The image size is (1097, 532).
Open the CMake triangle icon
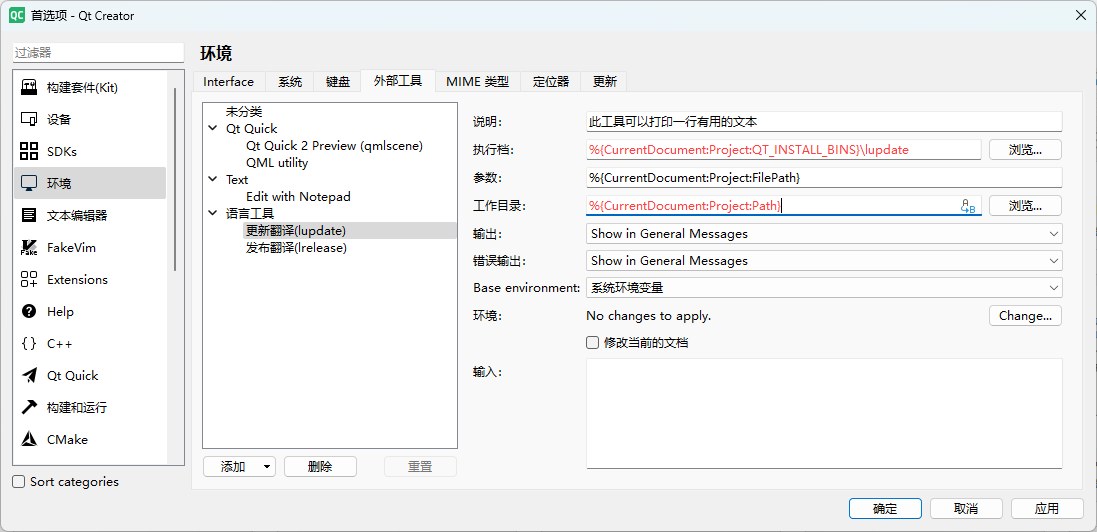29,440
